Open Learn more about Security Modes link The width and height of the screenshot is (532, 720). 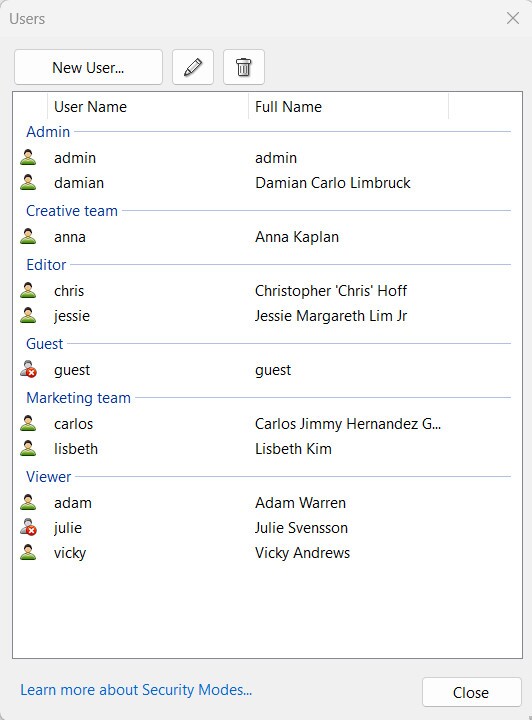coord(136,690)
